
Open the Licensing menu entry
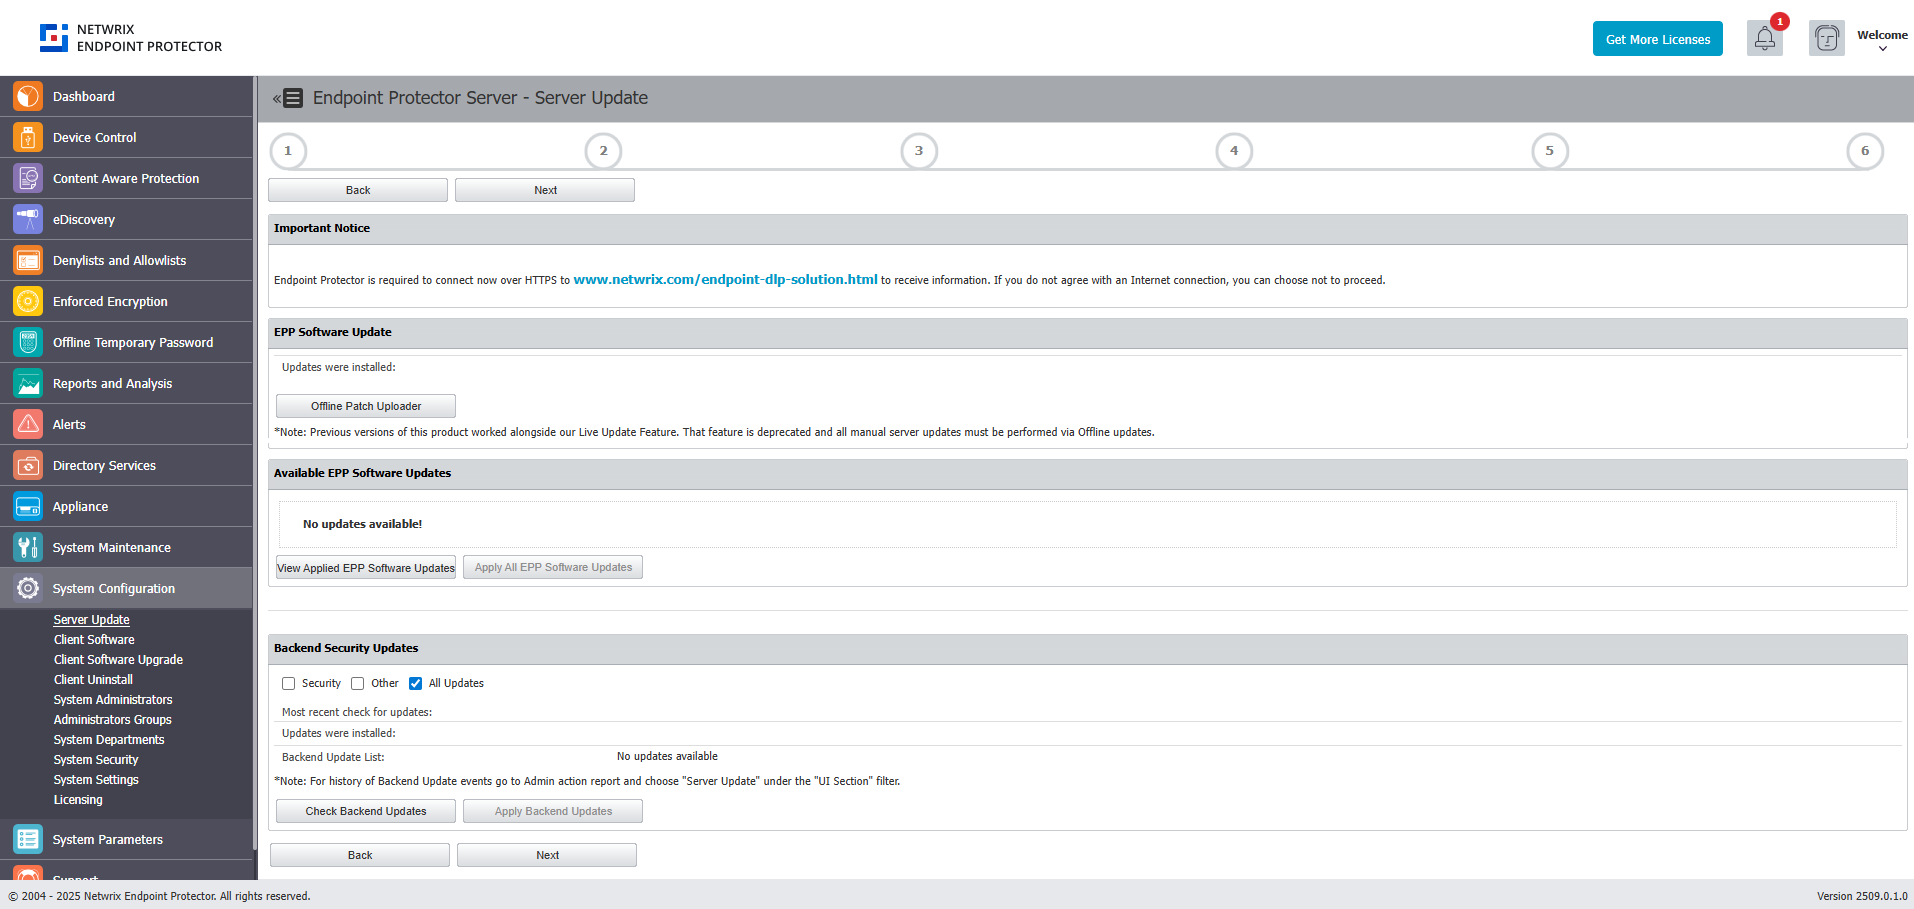[x=77, y=799]
